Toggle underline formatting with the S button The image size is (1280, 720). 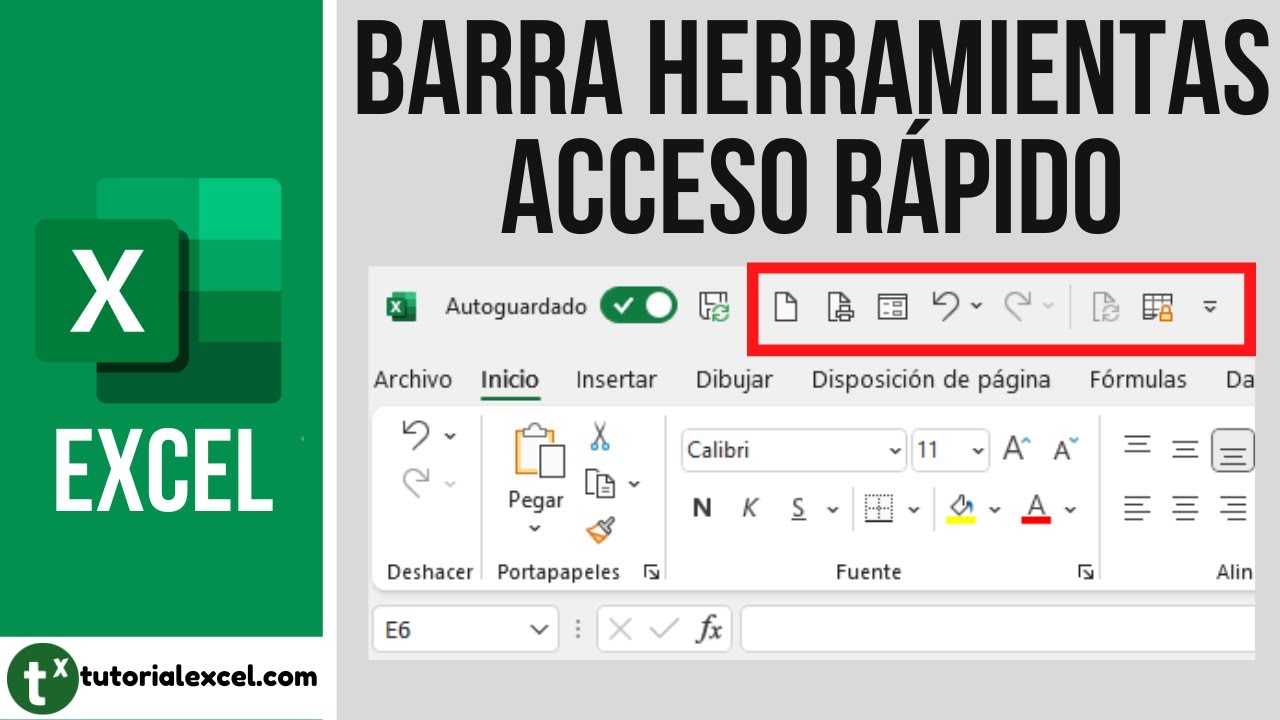tap(798, 507)
